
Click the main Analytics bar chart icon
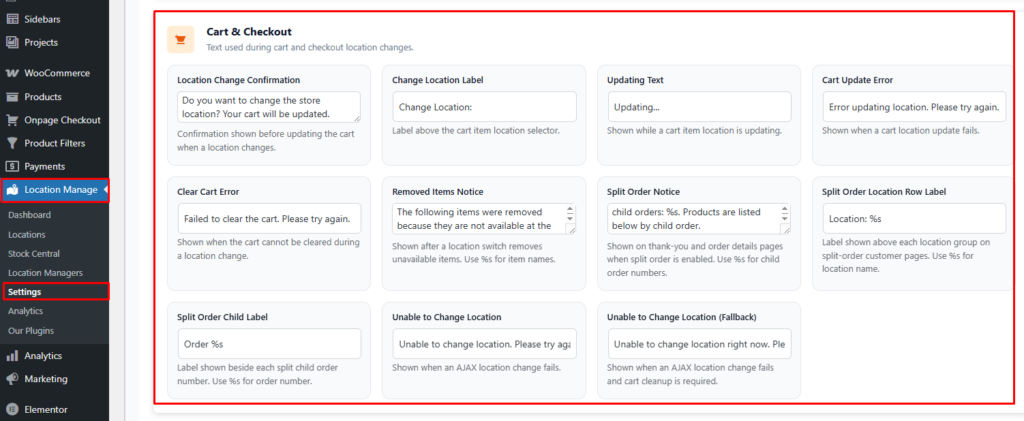tap(12, 355)
